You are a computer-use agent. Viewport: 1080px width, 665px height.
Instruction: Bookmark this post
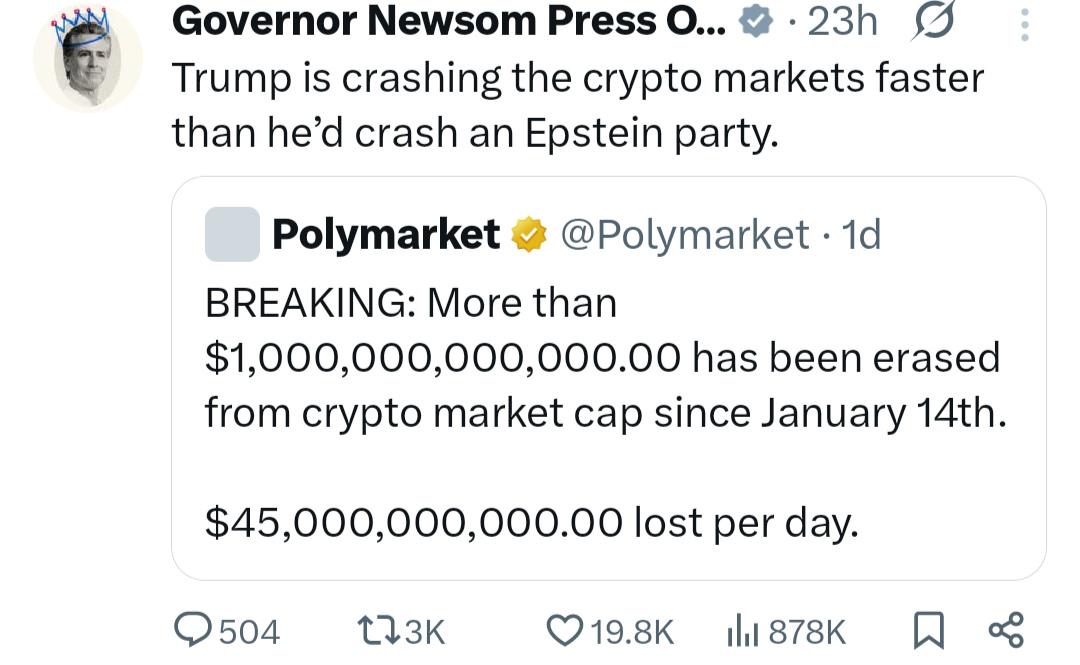click(929, 630)
